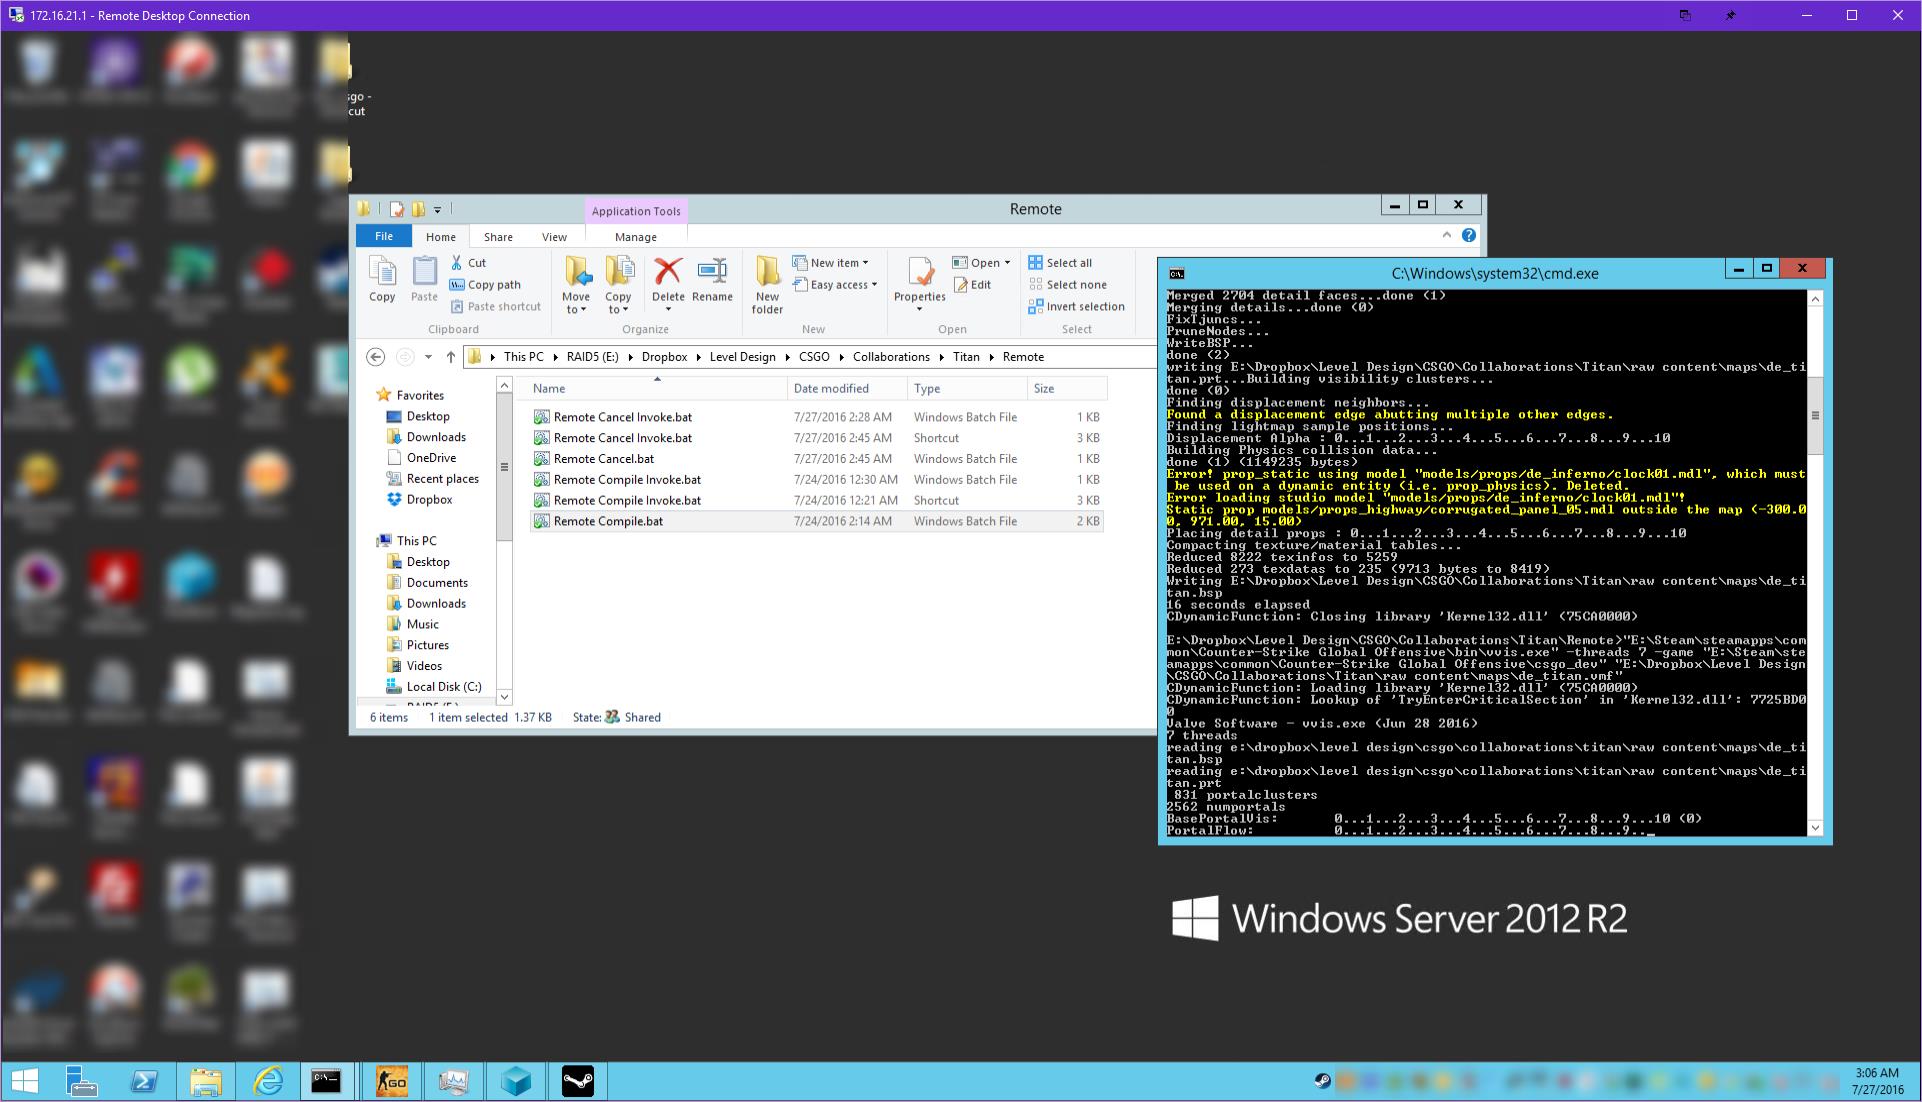
Task: Open the CS:GO taskbar icon
Action: (x=391, y=1081)
